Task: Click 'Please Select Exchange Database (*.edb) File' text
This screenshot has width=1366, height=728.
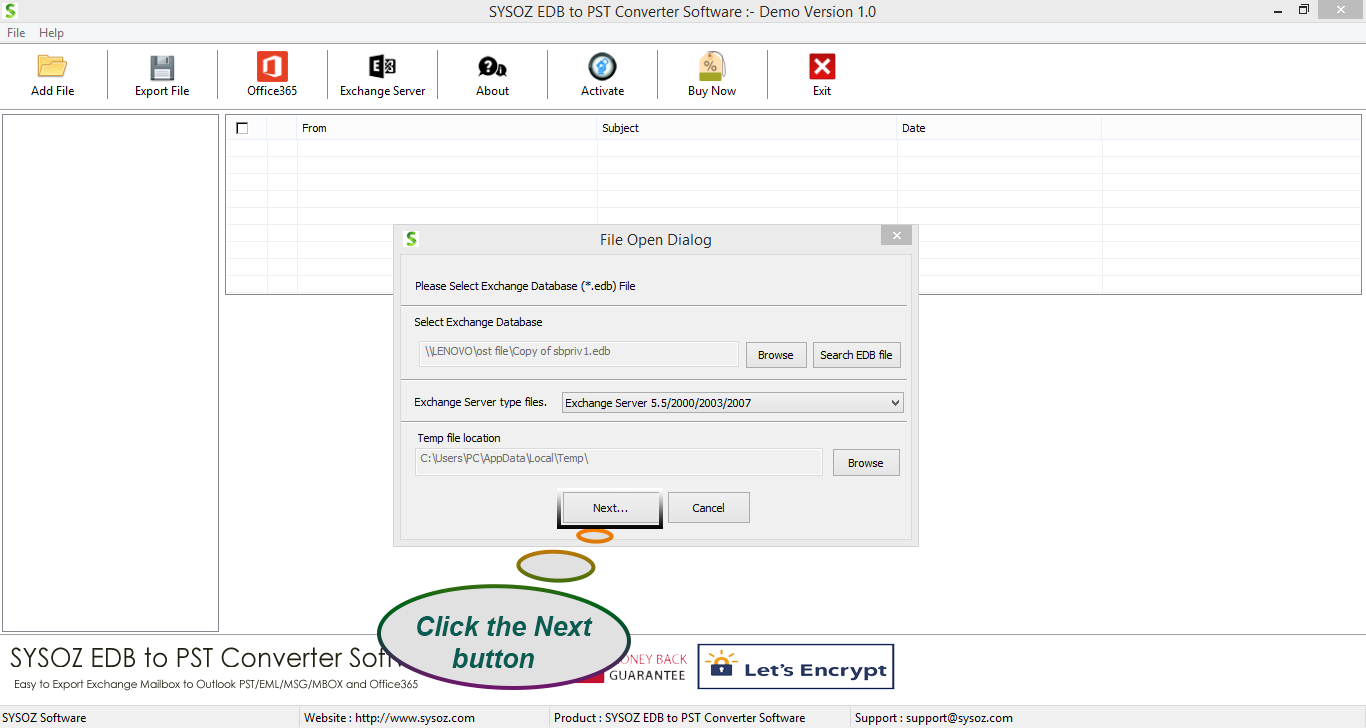Action: tap(525, 286)
